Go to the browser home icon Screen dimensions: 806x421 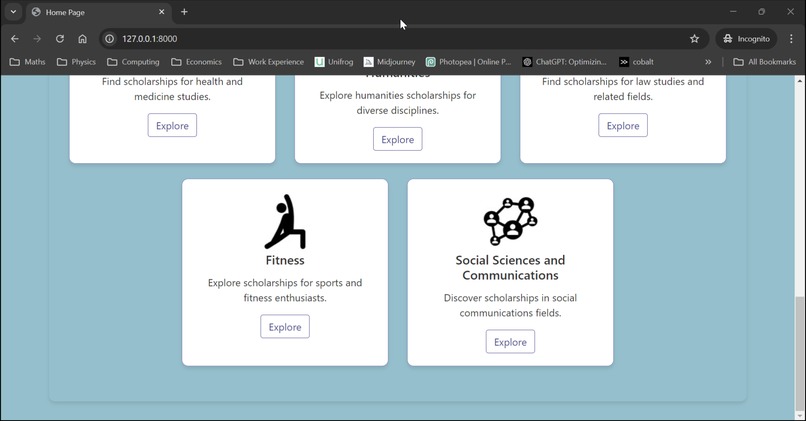pyautogui.click(x=82, y=39)
